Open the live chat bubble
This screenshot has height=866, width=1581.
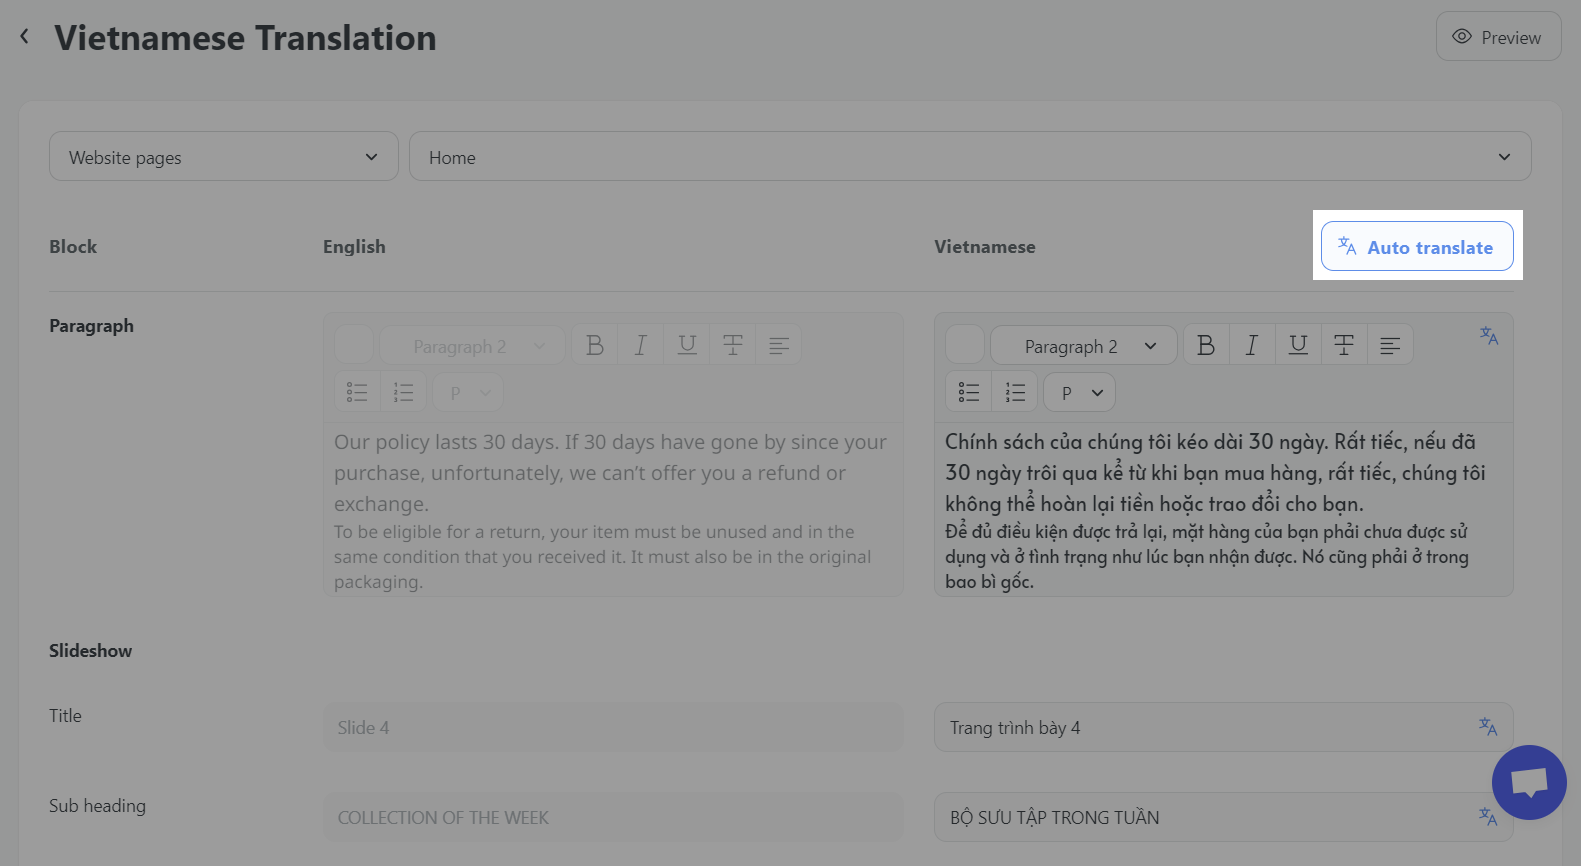pyautogui.click(x=1528, y=783)
